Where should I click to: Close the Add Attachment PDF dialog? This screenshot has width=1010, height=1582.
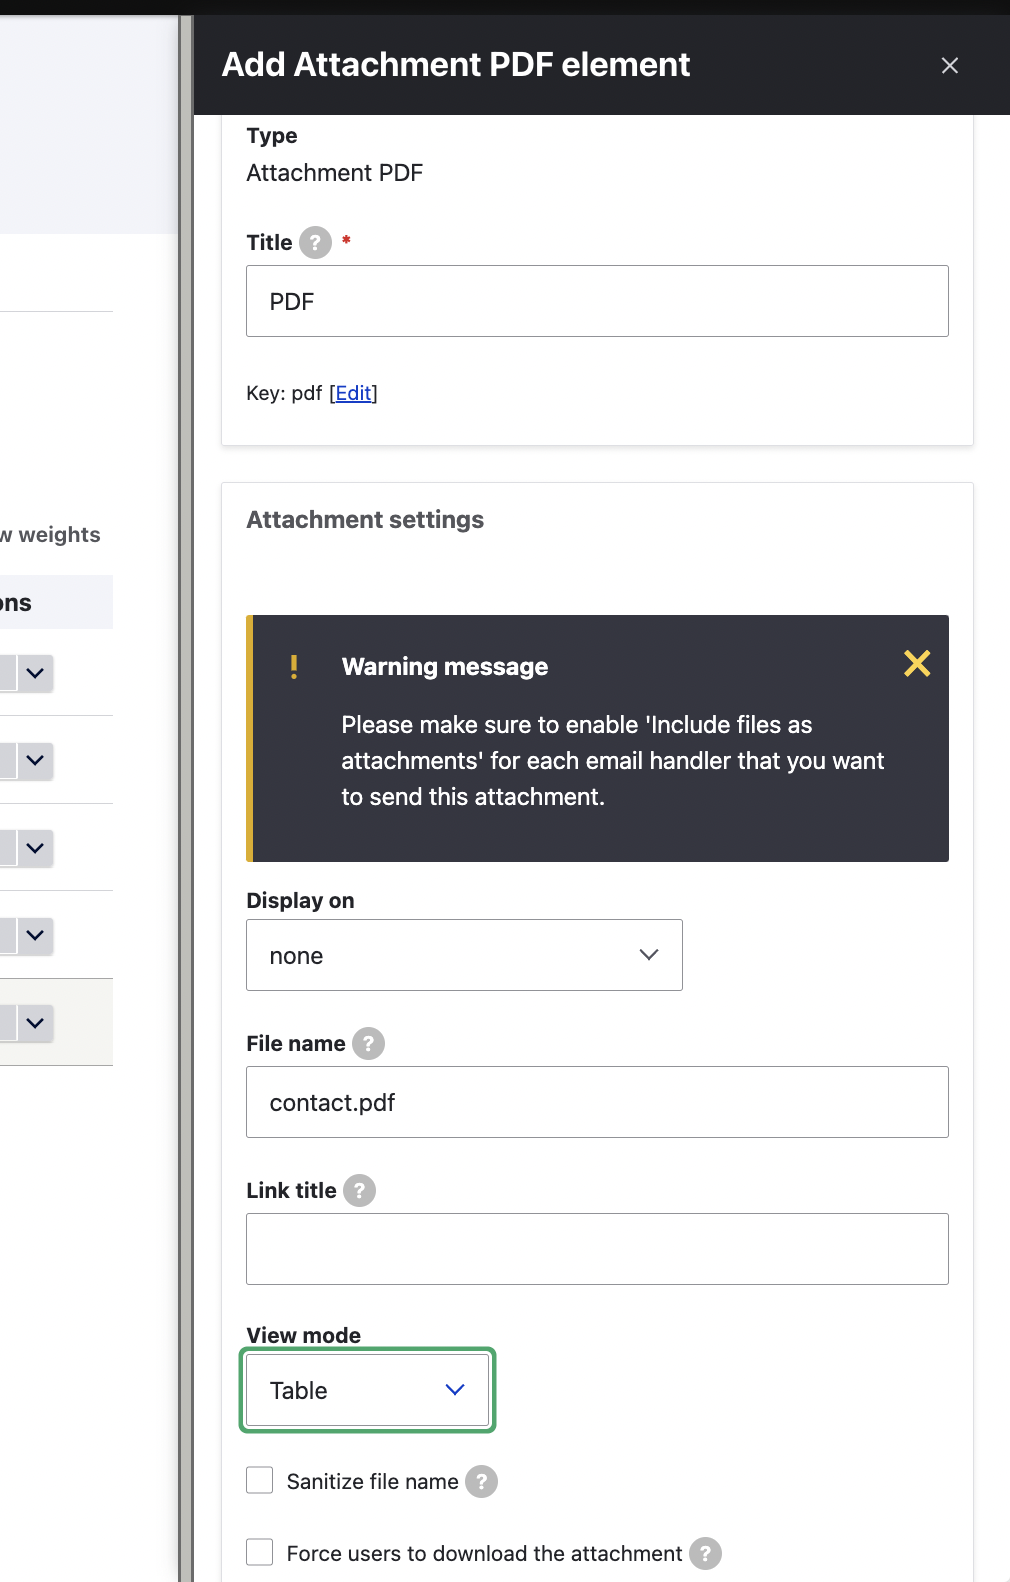click(x=950, y=65)
